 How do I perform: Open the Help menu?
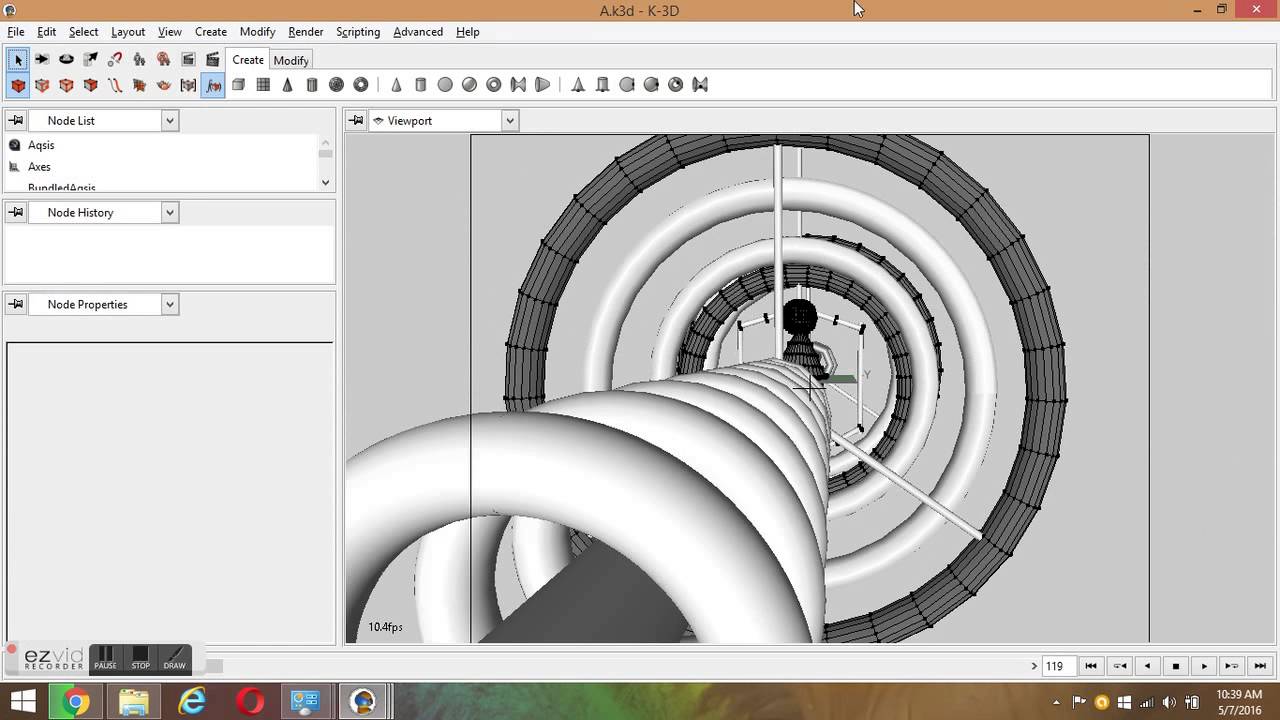[x=468, y=32]
